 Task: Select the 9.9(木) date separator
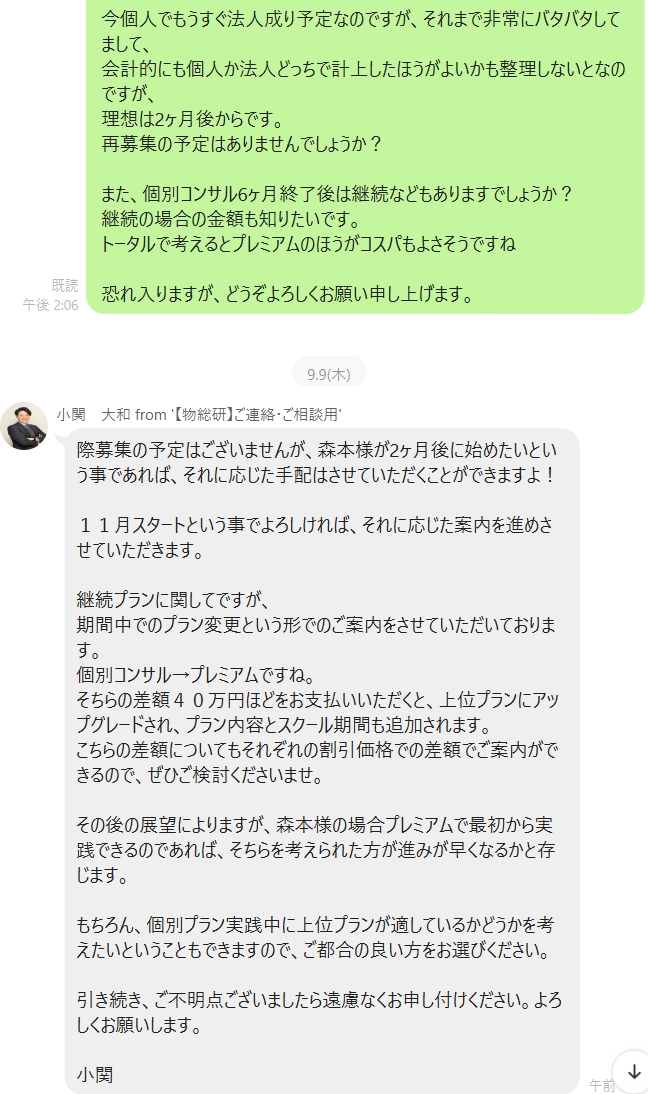click(x=329, y=375)
